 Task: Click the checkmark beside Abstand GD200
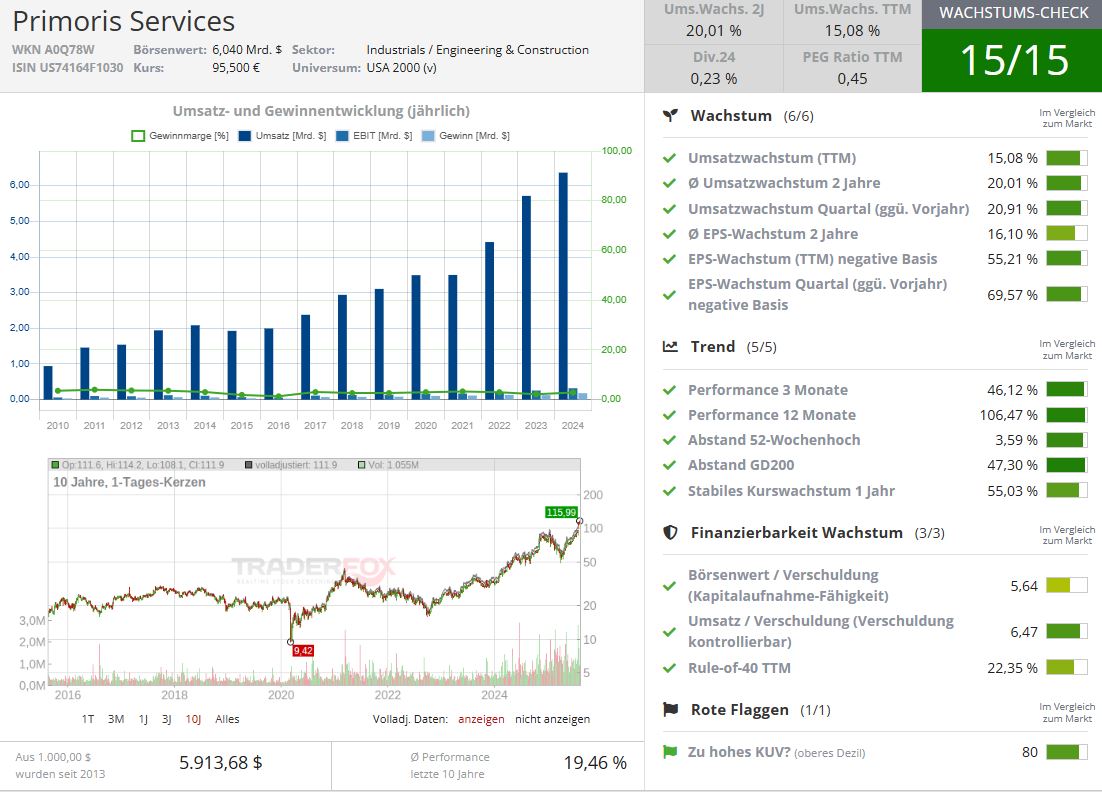(669, 465)
